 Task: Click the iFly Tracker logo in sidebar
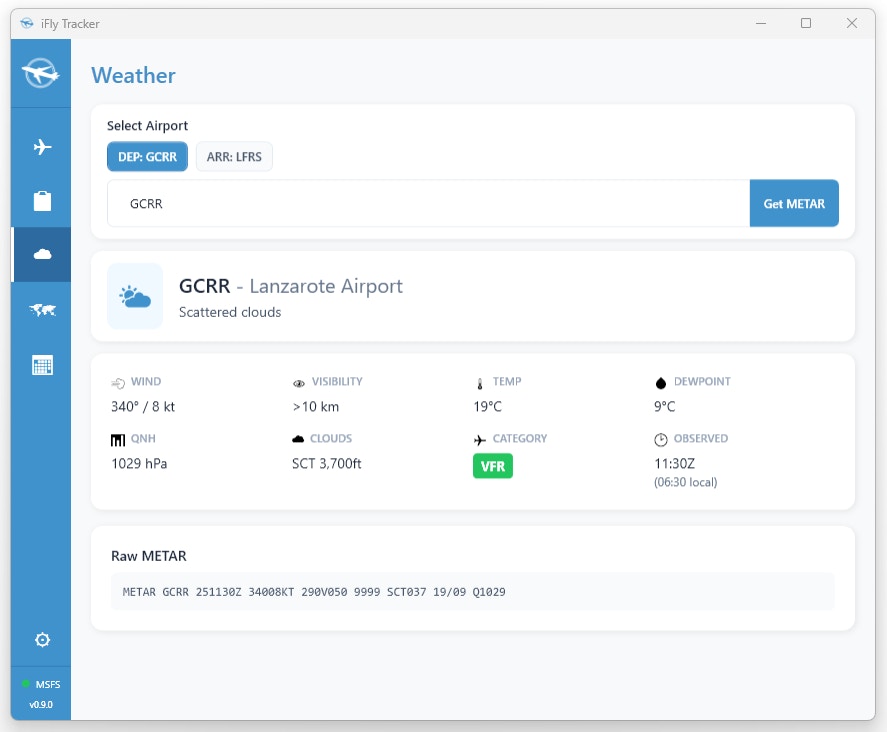[x=41, y=73]
